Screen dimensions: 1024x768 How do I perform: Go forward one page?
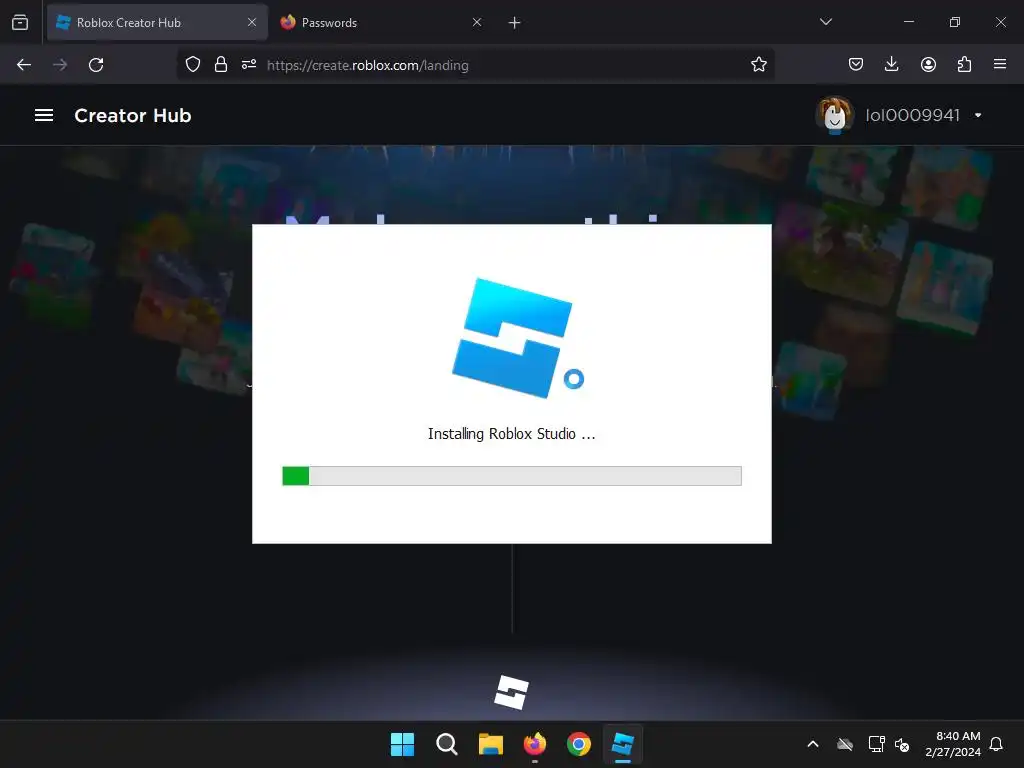(x=60, y=65)
